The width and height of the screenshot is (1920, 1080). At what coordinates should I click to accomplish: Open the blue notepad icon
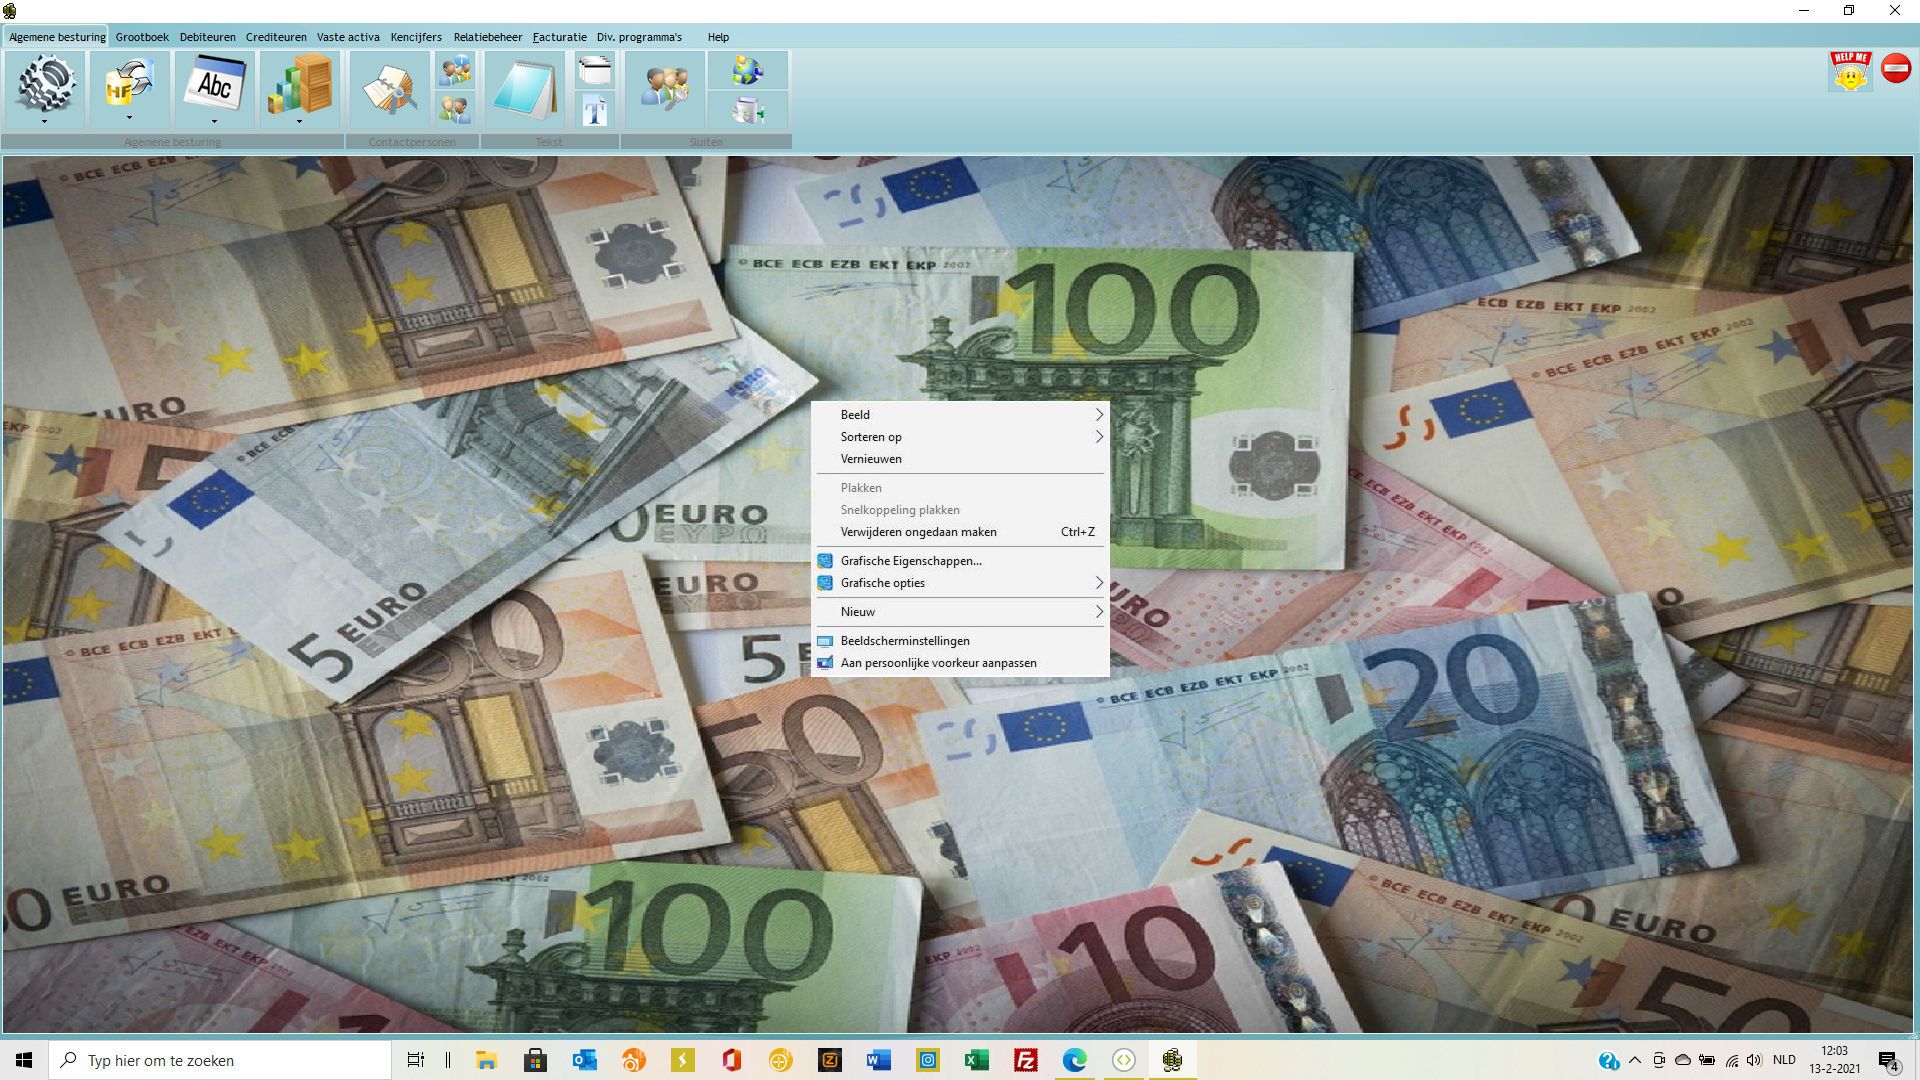point(525,90)
